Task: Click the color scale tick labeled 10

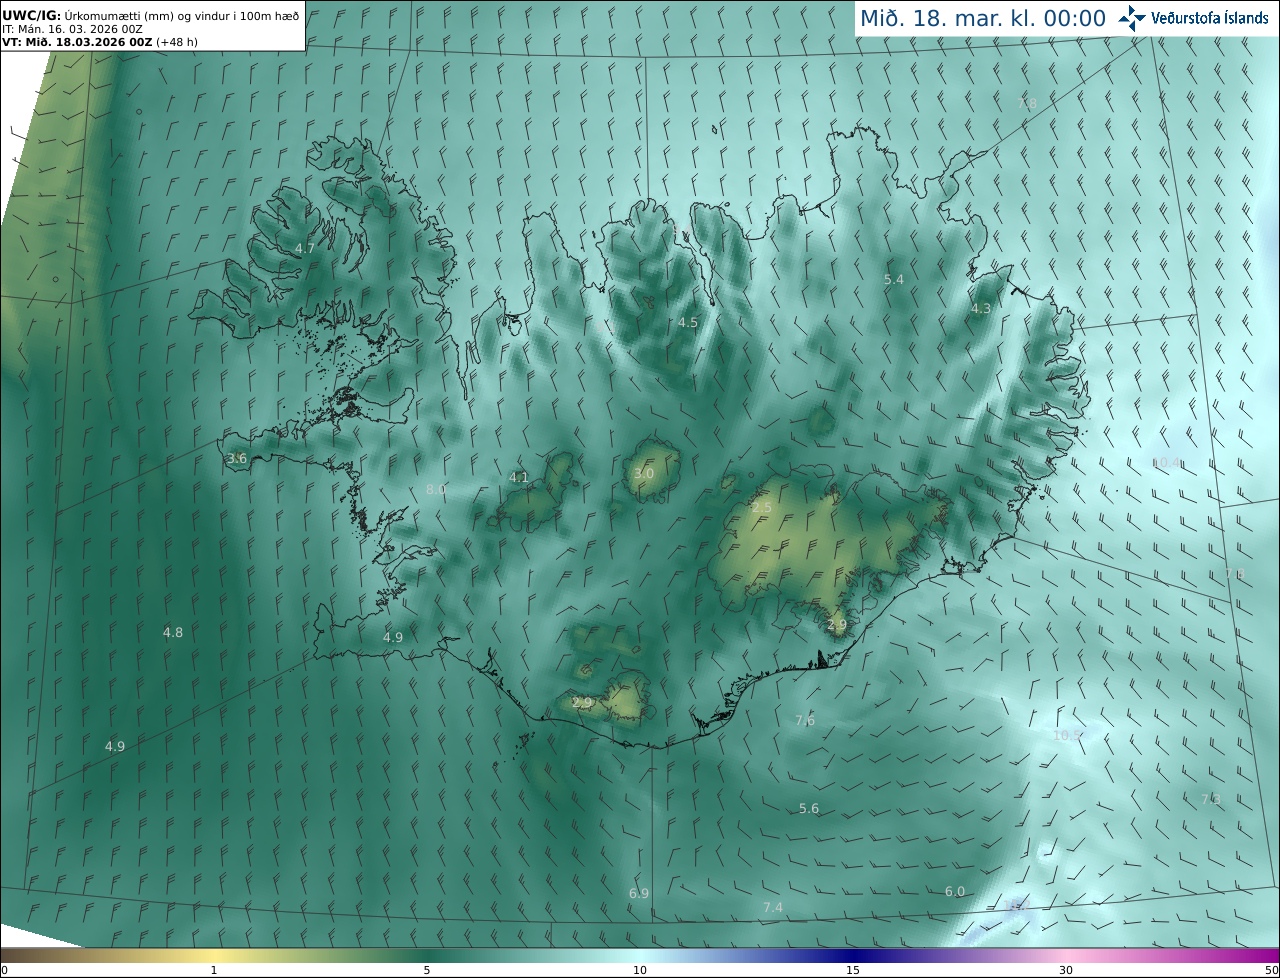Action: tap(640, 970)
